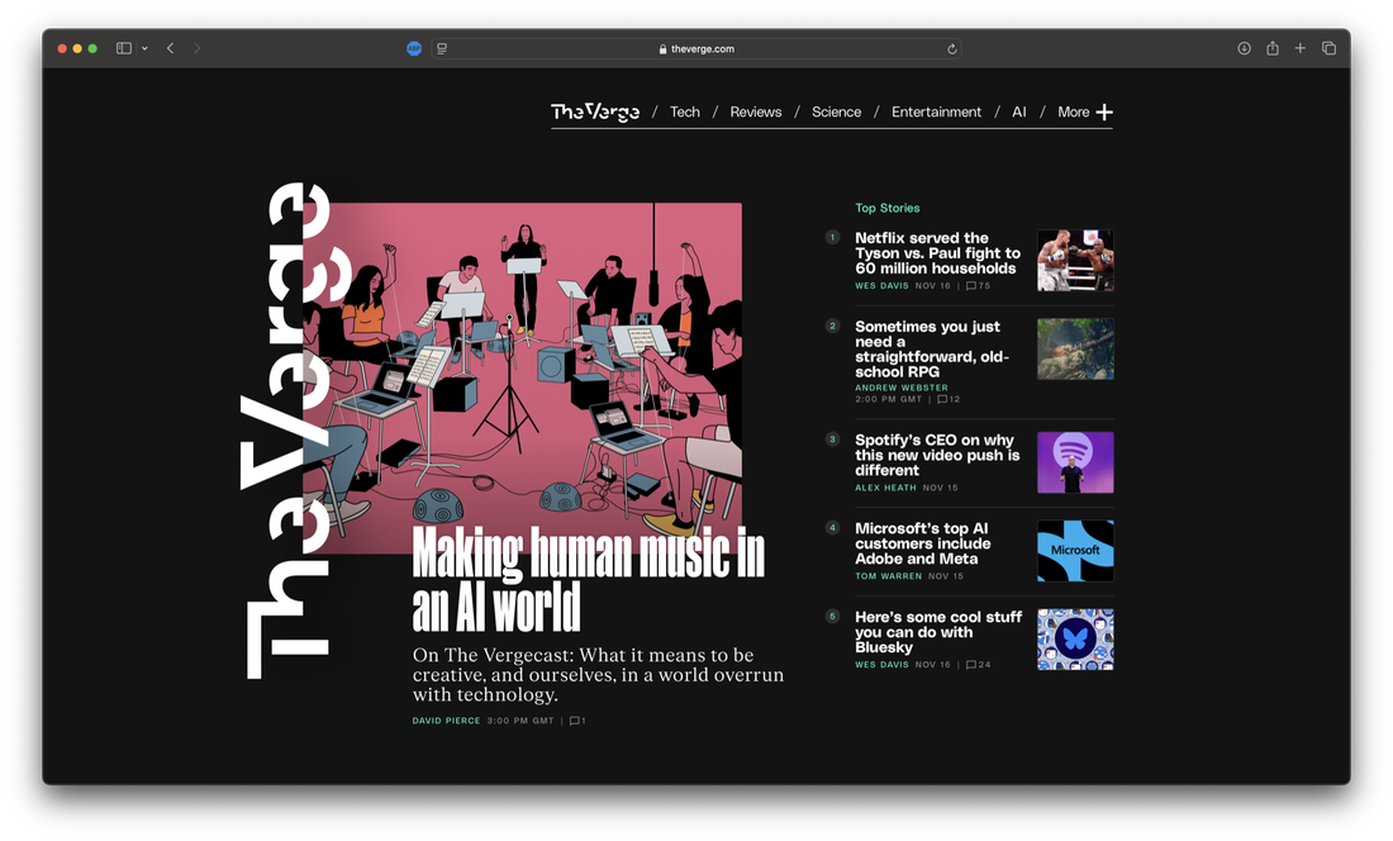Show Safari downloads icon
1393x841 pixels.
tap(1244, 48)
